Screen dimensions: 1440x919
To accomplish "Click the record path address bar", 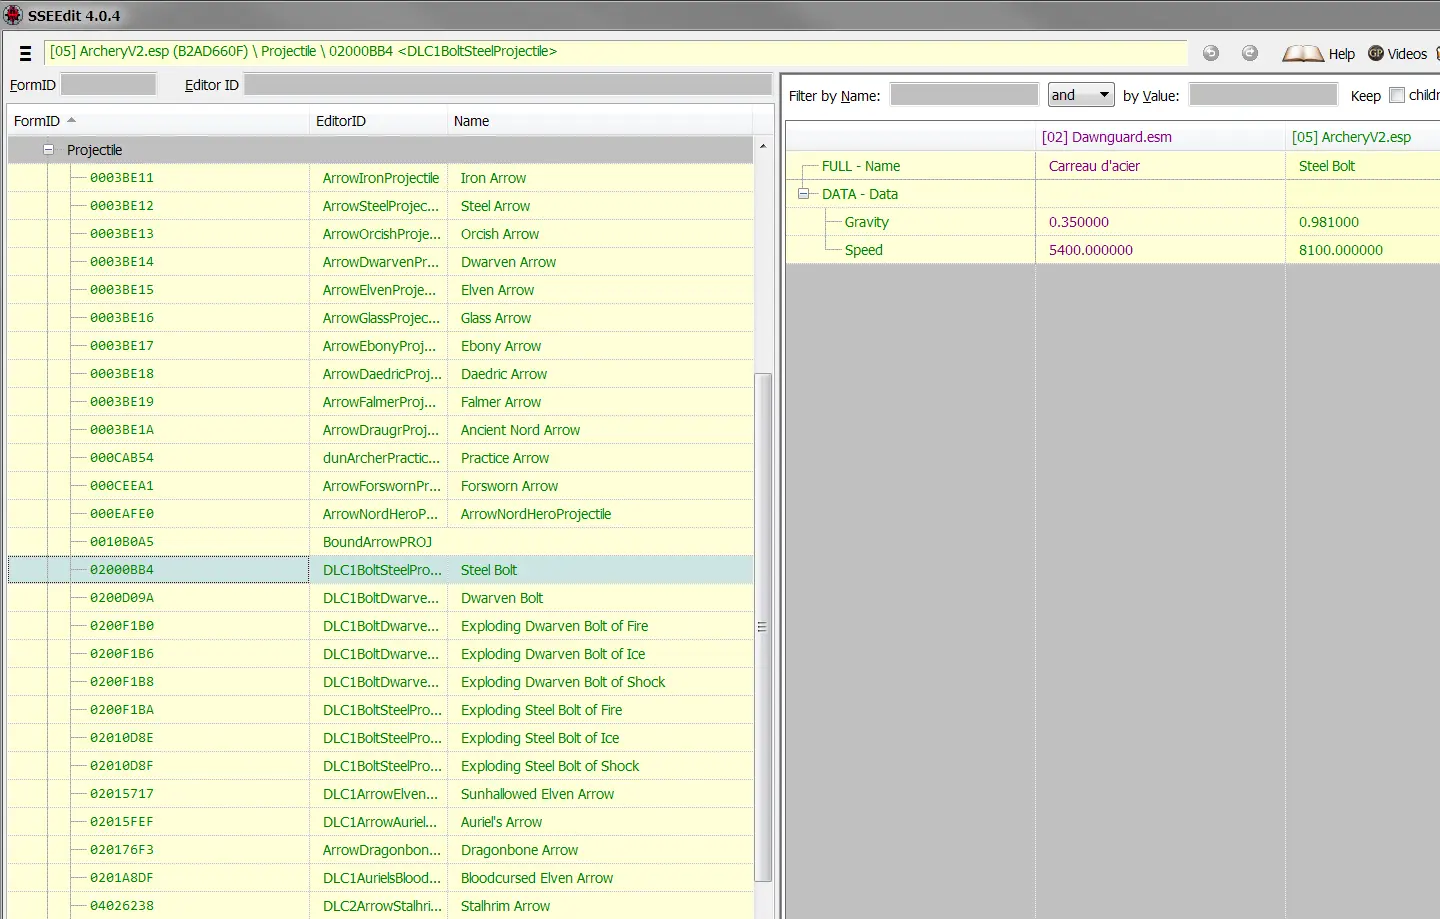I will 616,52.
